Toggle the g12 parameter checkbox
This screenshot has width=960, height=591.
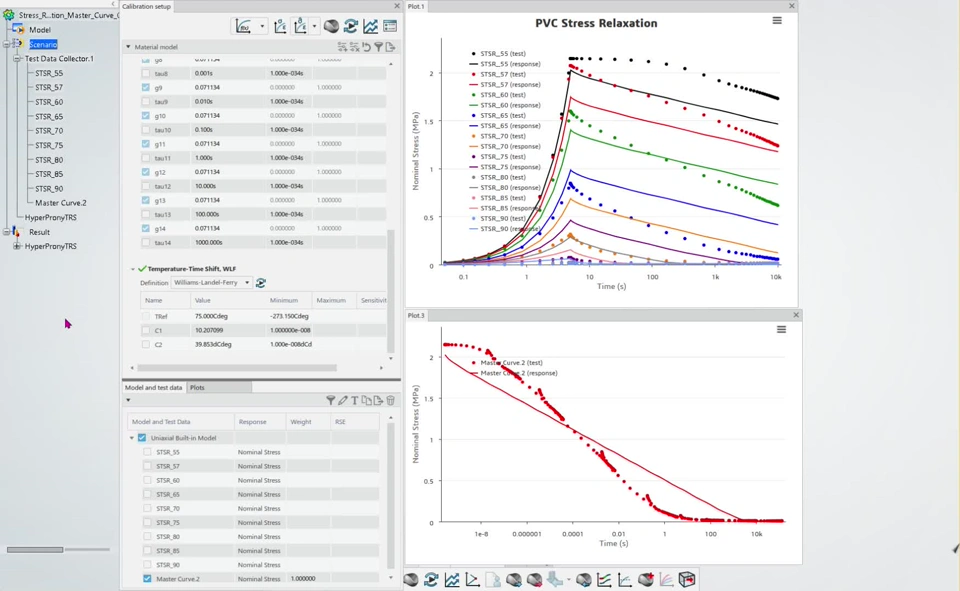(146, 172)
